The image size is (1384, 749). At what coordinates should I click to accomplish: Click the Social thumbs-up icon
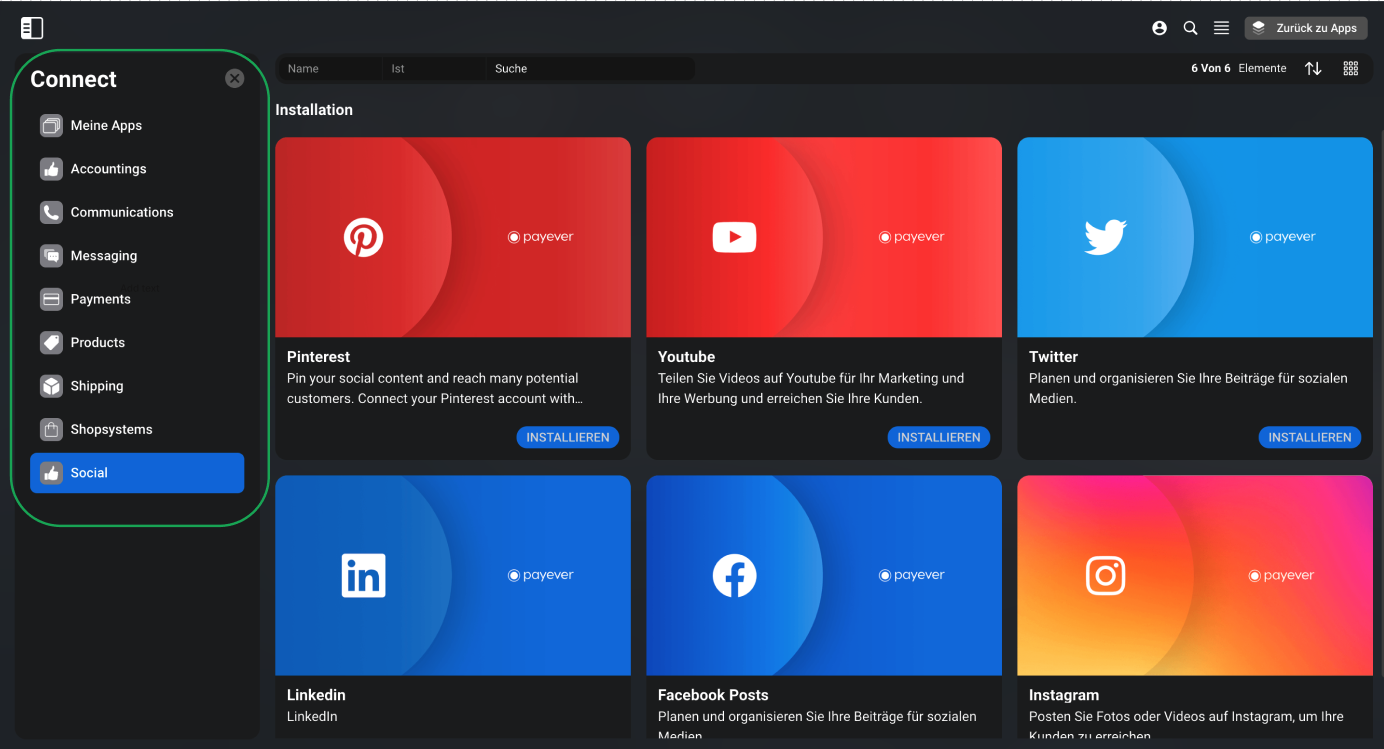pos(51,473)
